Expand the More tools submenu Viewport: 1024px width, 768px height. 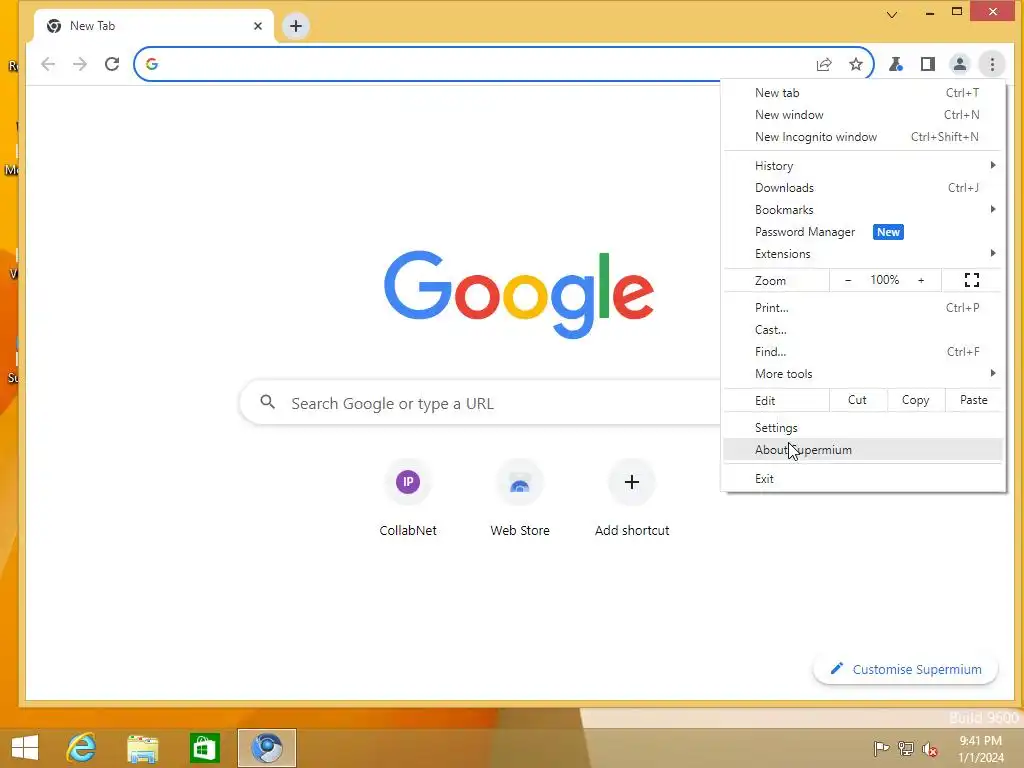click(863, 374)
